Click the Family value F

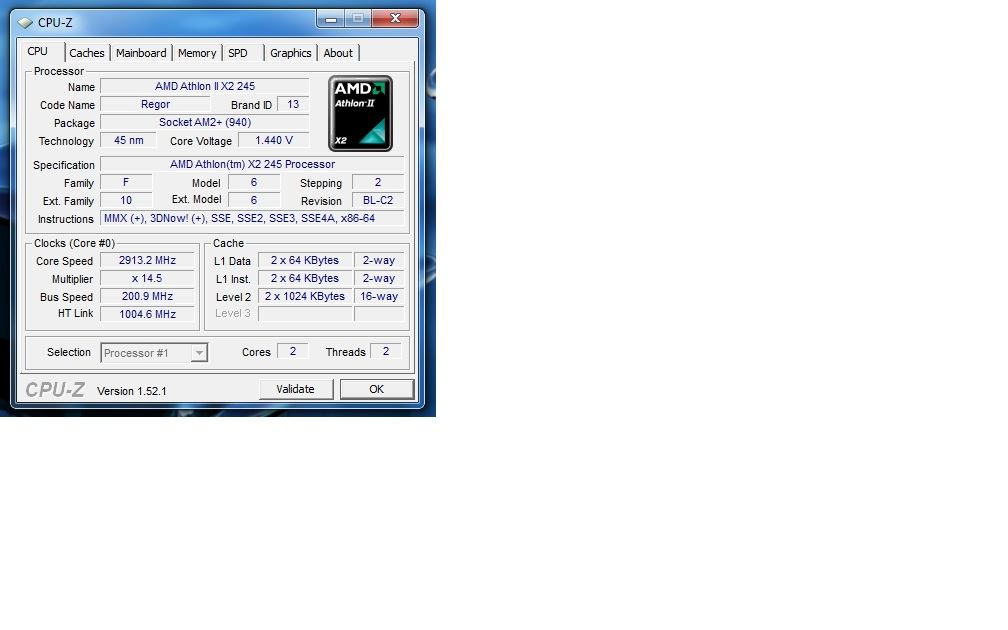(x=126, y=183)
